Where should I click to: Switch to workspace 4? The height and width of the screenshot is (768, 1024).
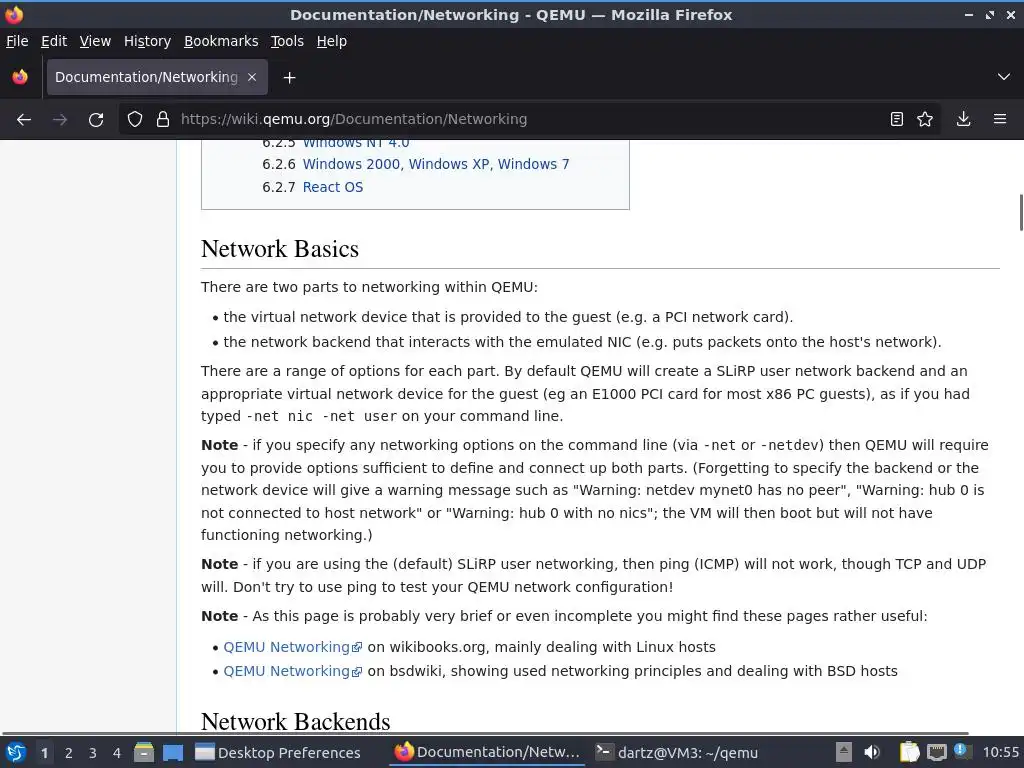[117, 753]
